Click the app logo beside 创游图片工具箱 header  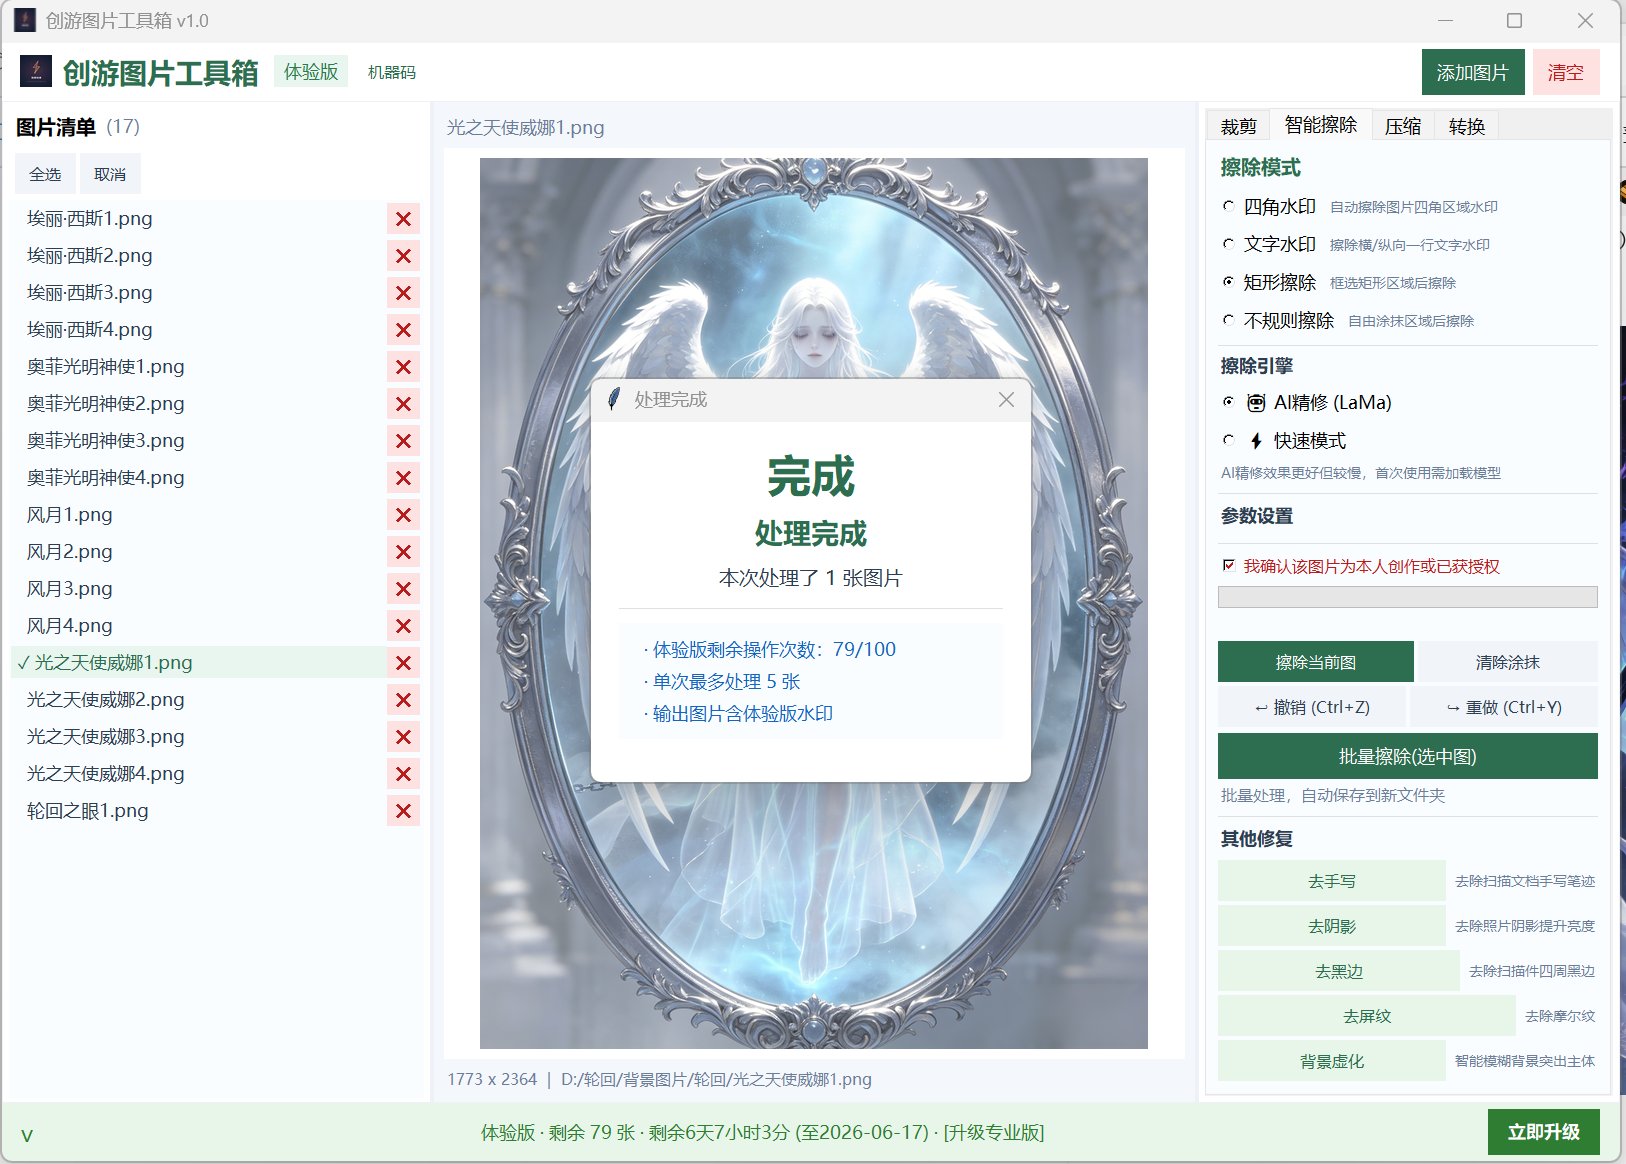click(36, 71)
